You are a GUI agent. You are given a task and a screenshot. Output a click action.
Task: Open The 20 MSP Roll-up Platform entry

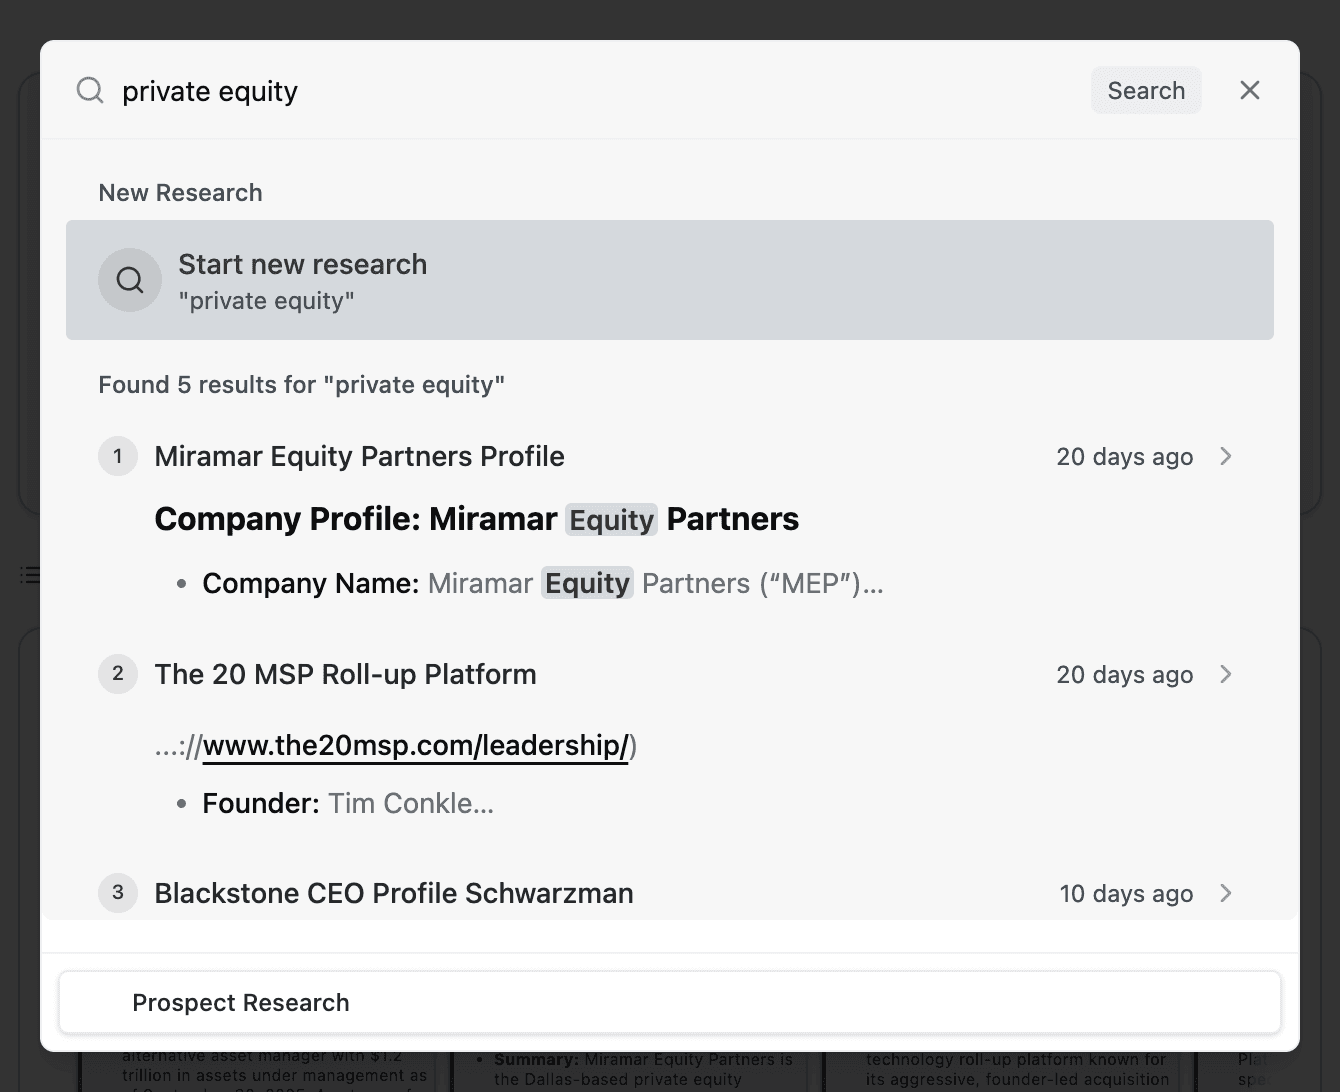345,674
